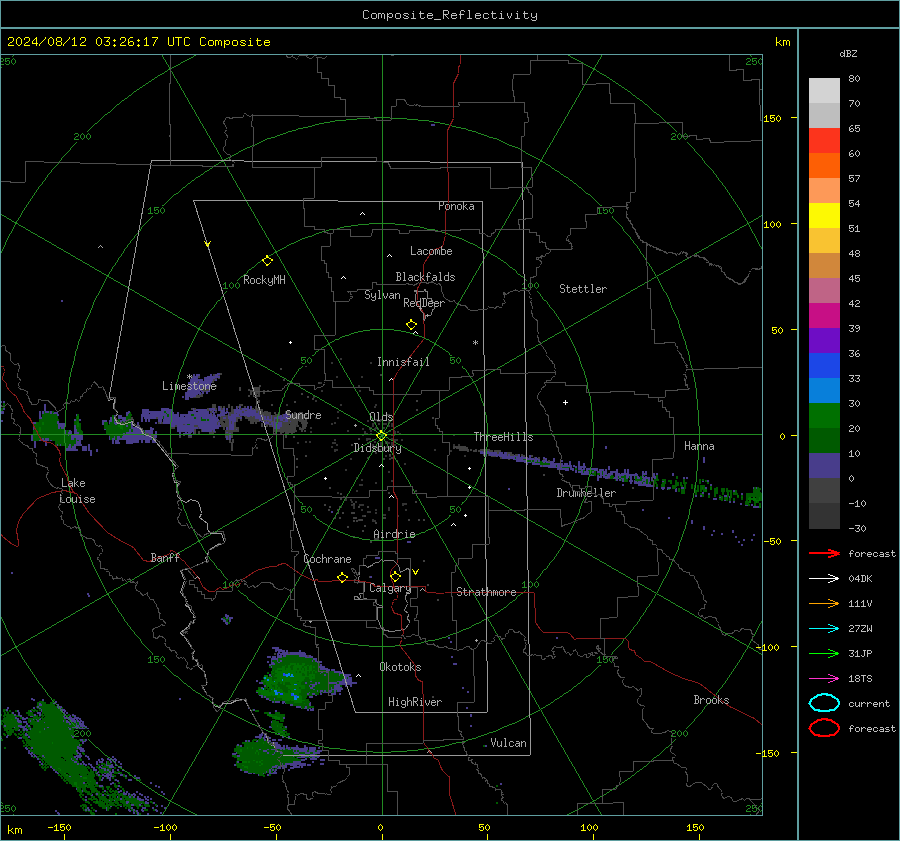Click the Calgary city label
The height and width of the screenshot is (841, 900).
pos(390,588)
